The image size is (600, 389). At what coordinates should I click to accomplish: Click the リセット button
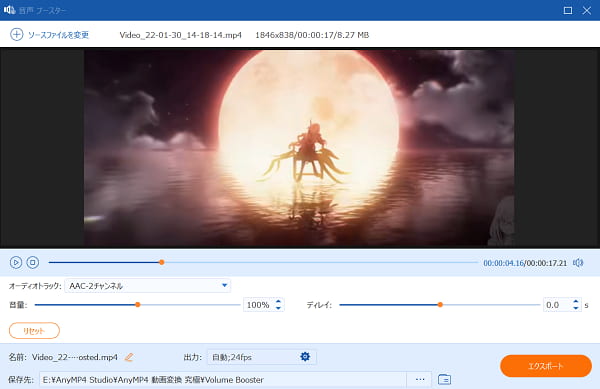(34, 331)
